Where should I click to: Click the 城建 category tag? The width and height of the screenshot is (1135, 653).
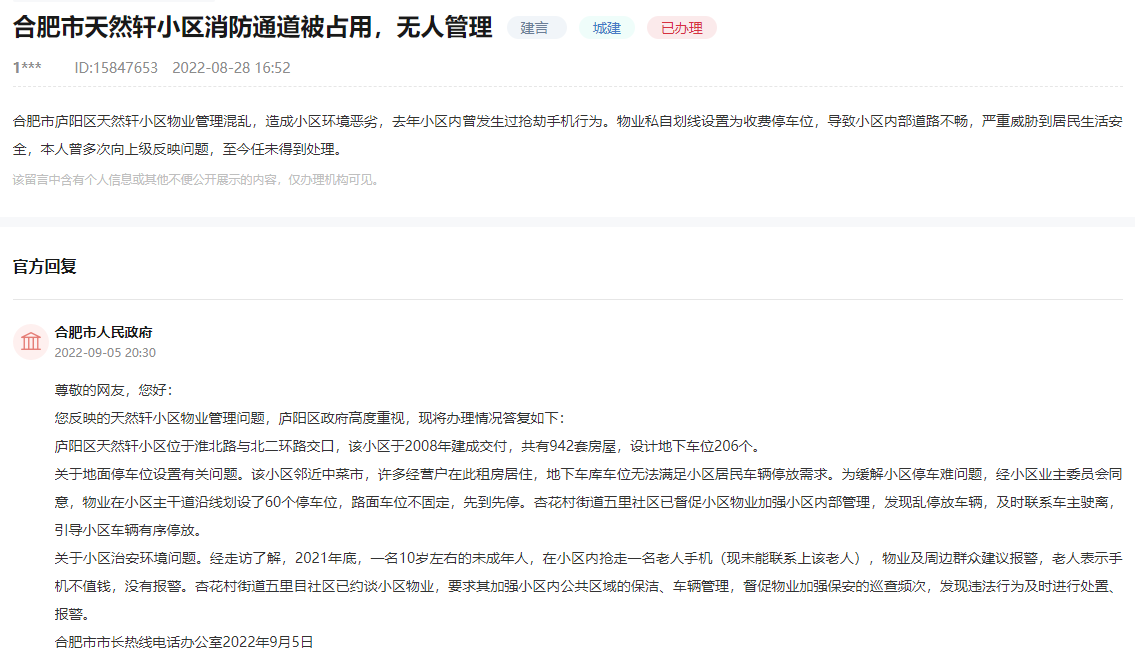(607, 28)
